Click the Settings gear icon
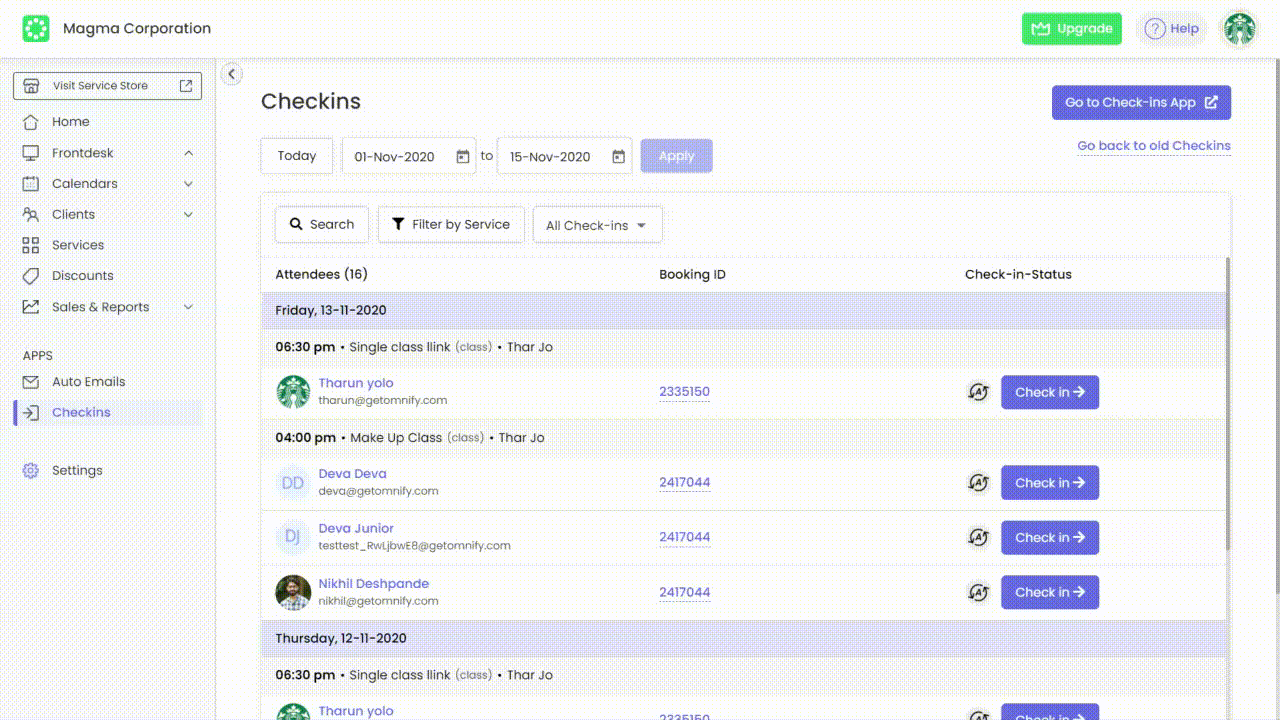This screenshot has height=720, width=1280. 31,471
